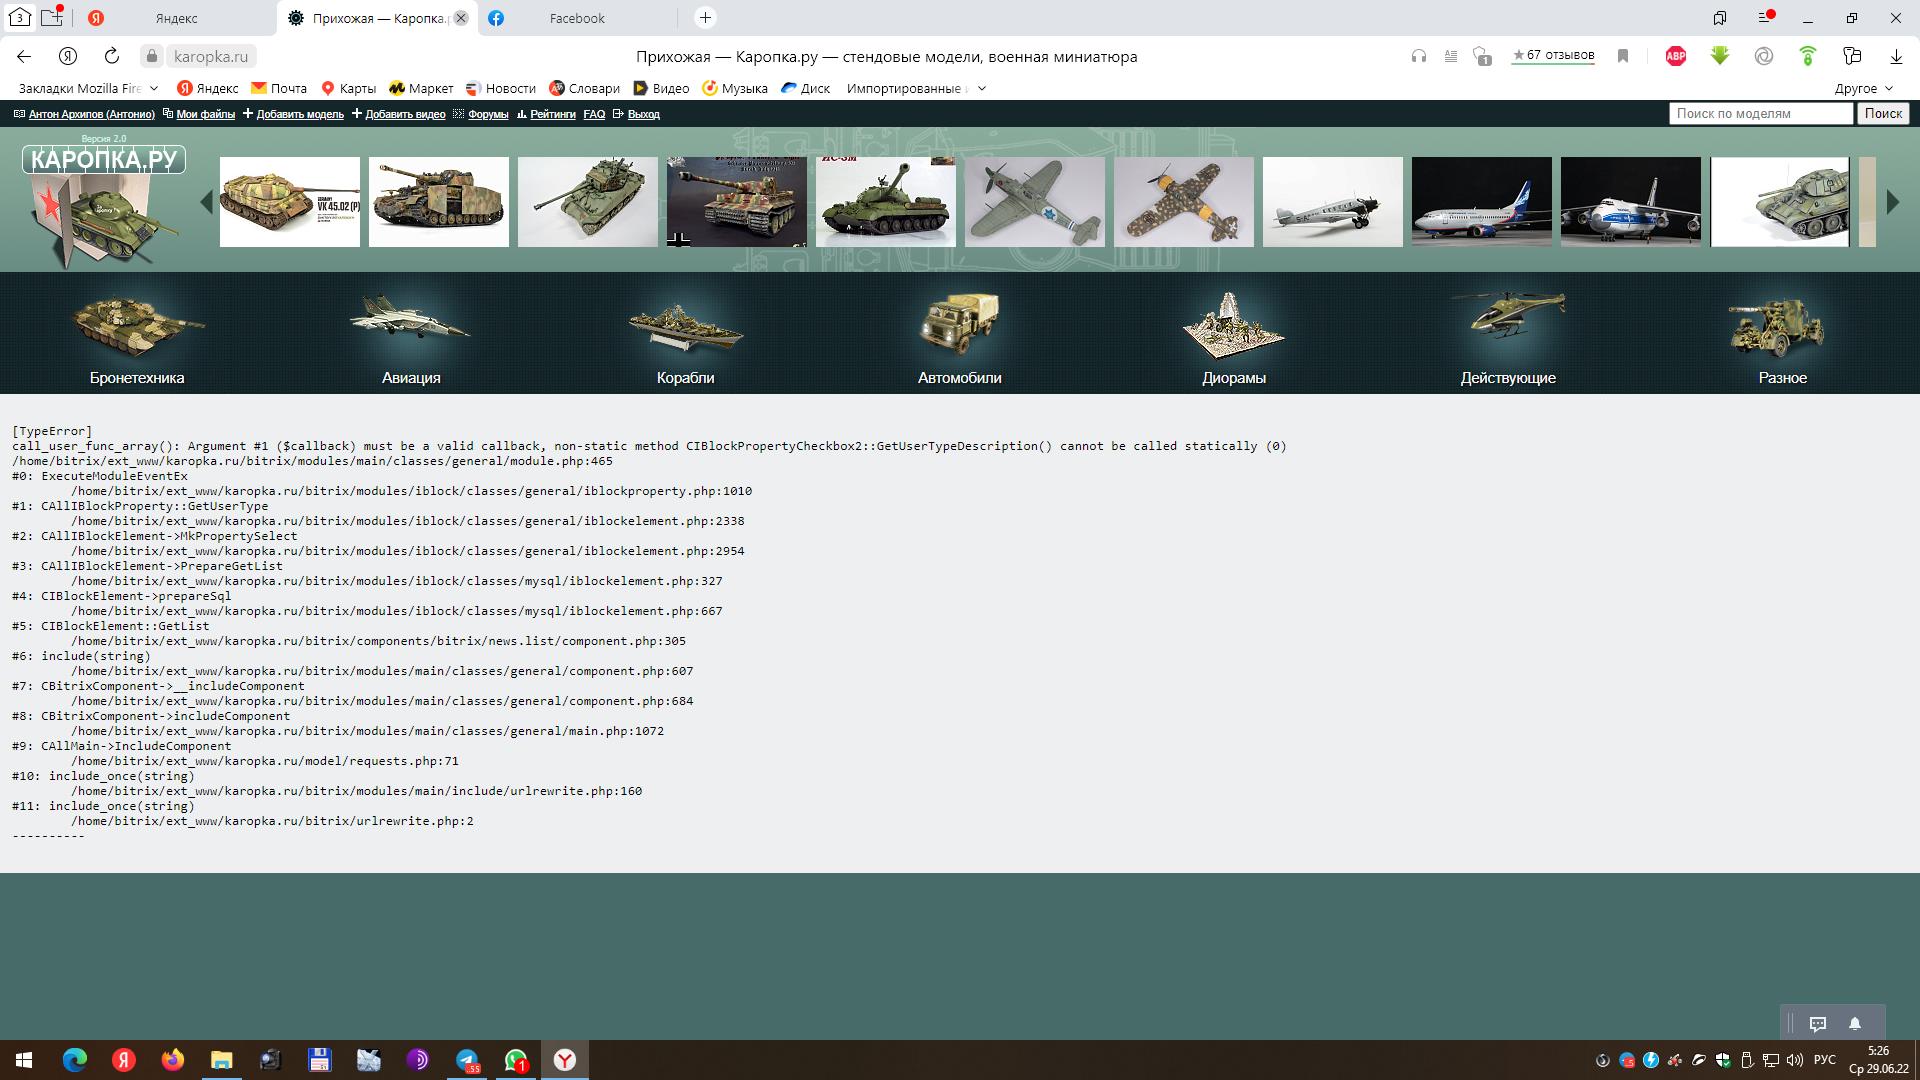Open the Авиация jet category icon
This screenshot has width=1920, height=1080.
[x=411, y=322]
